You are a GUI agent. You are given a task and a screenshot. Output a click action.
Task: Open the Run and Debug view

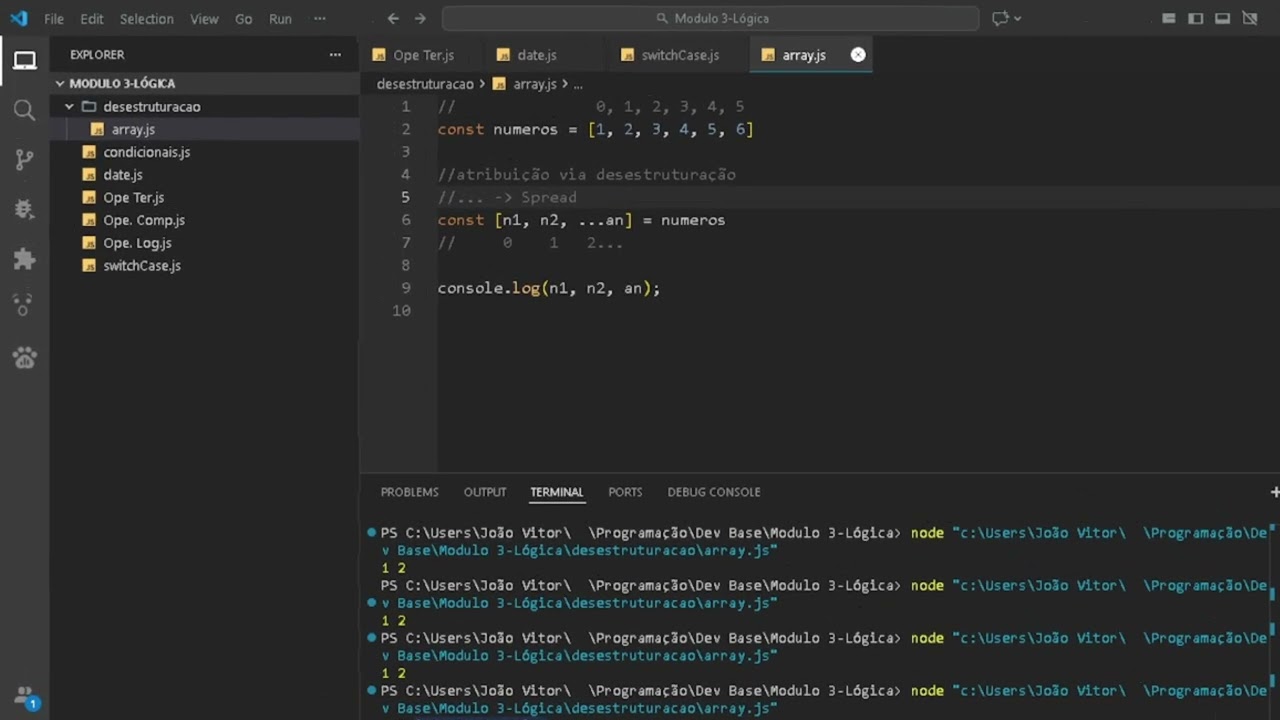tap(25, 209)
